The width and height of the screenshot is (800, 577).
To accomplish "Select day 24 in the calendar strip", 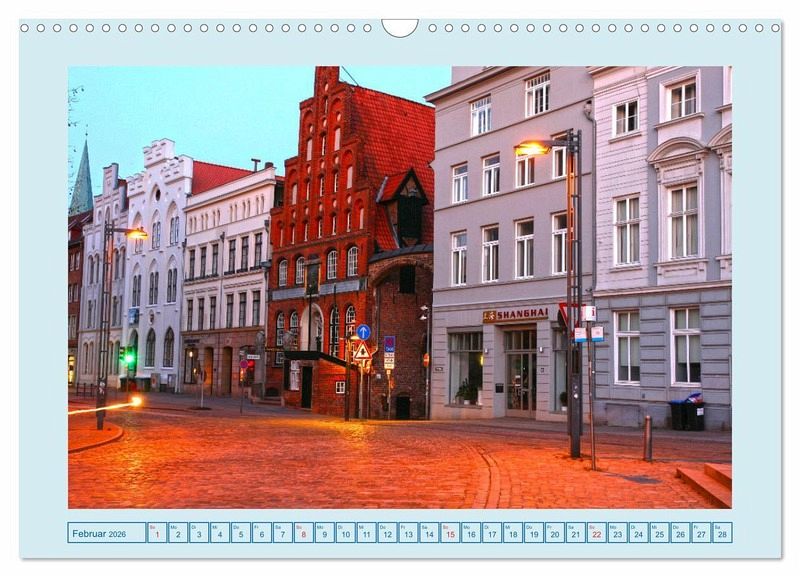I will pyautogui.click(x=638, y=532).
